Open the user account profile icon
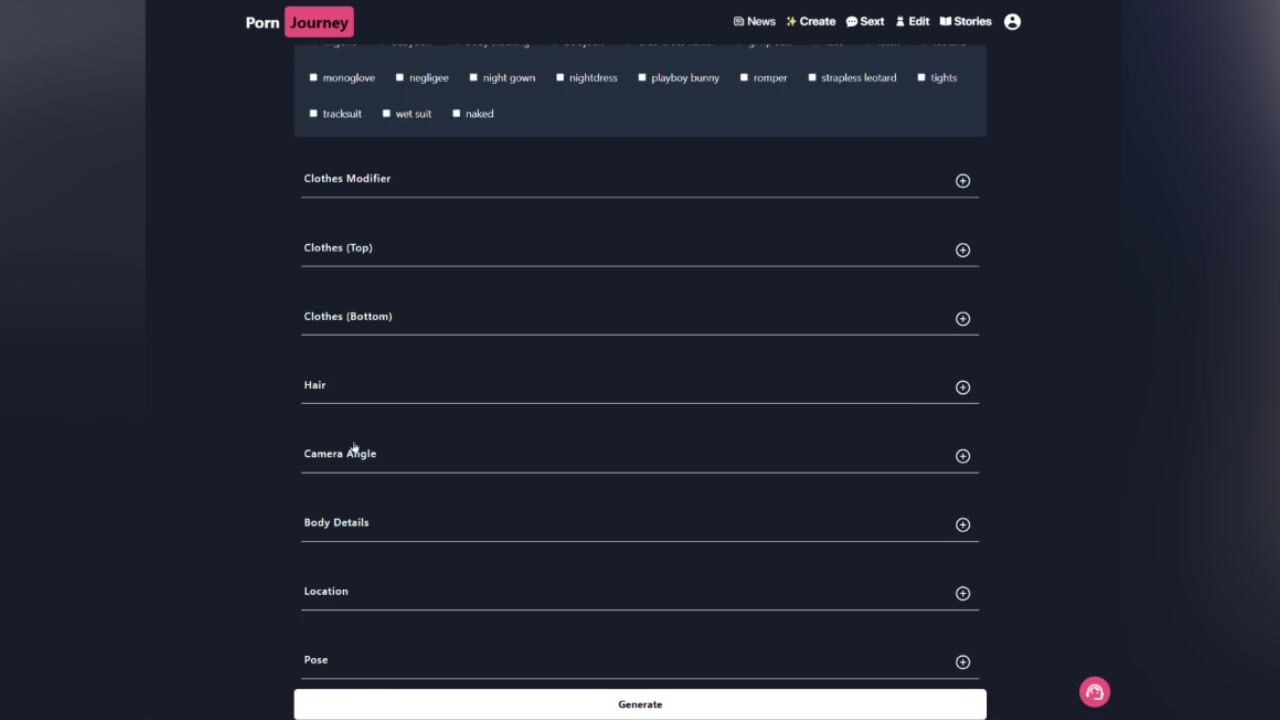The image size is (1280, 720). (1012, 22)
